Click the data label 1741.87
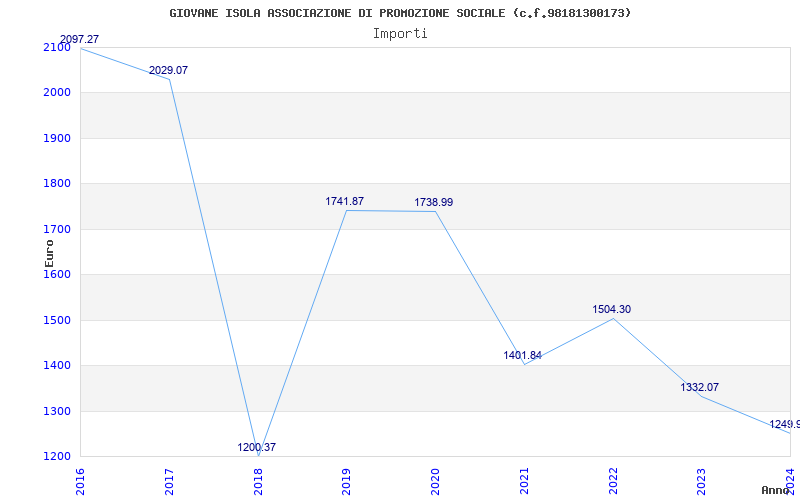This screenshot has width=800, height=500. click(345, 202)
